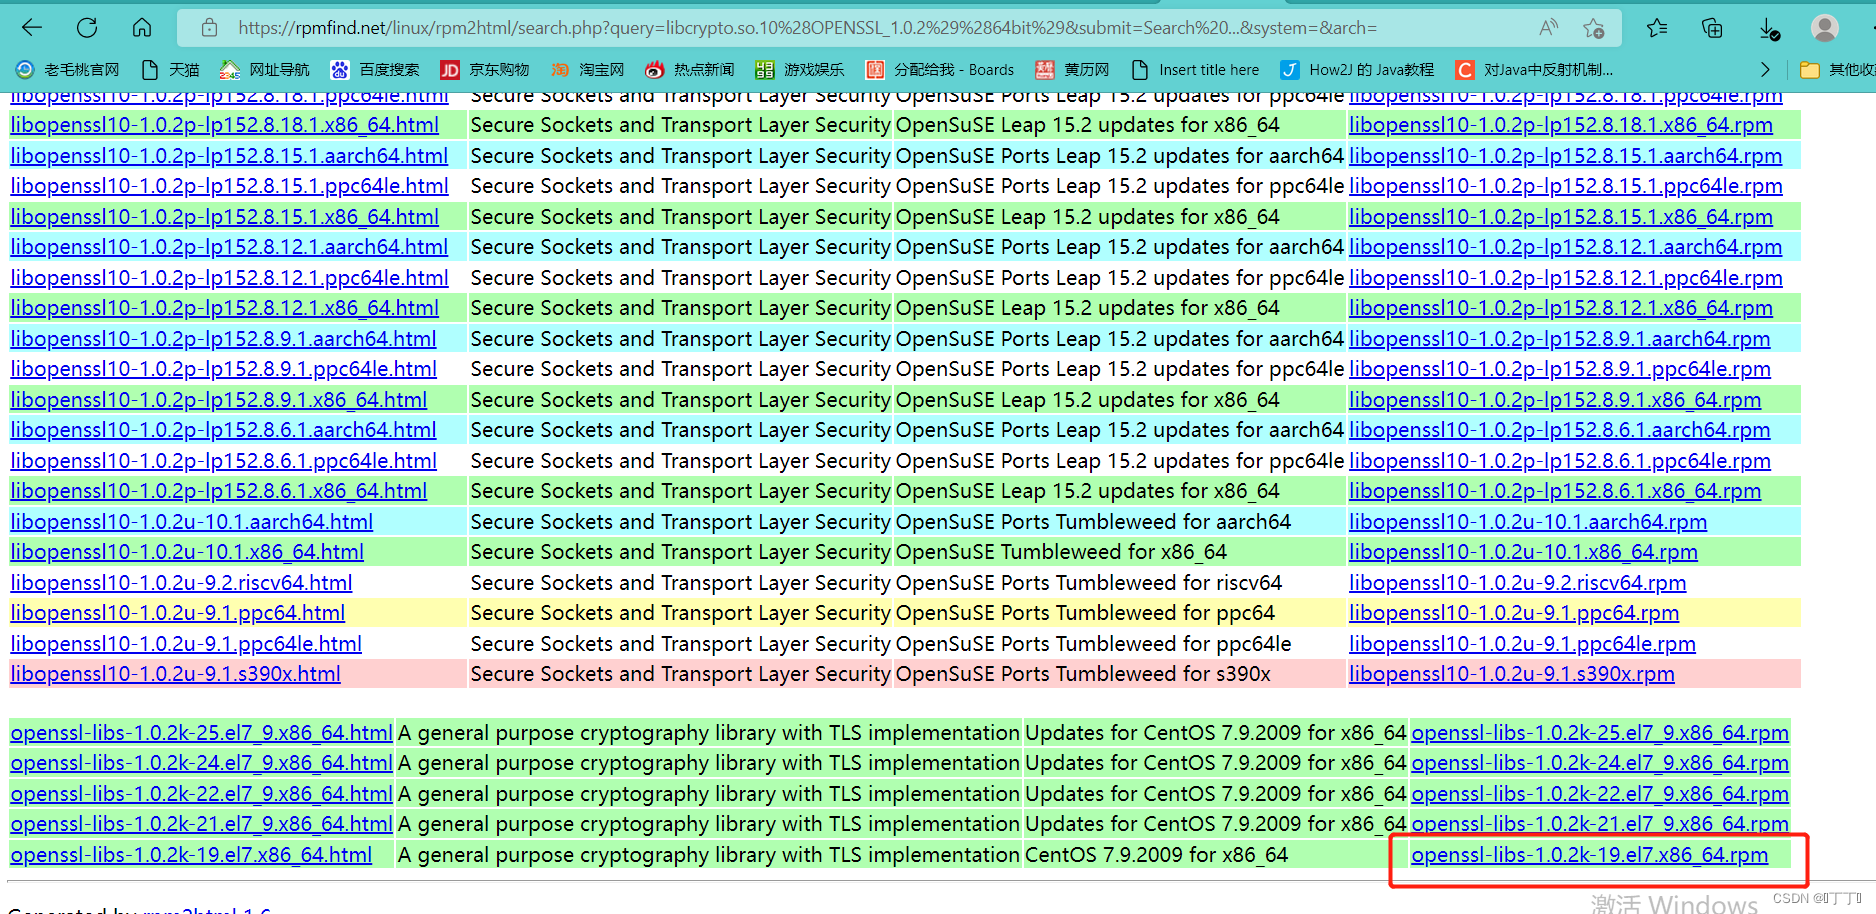Open libopenssl10-1.0.2p-lp152.8.6.1.ppc64le.html link
The height and width of the screenshot is (914, 1876).
tap(224, 461)
